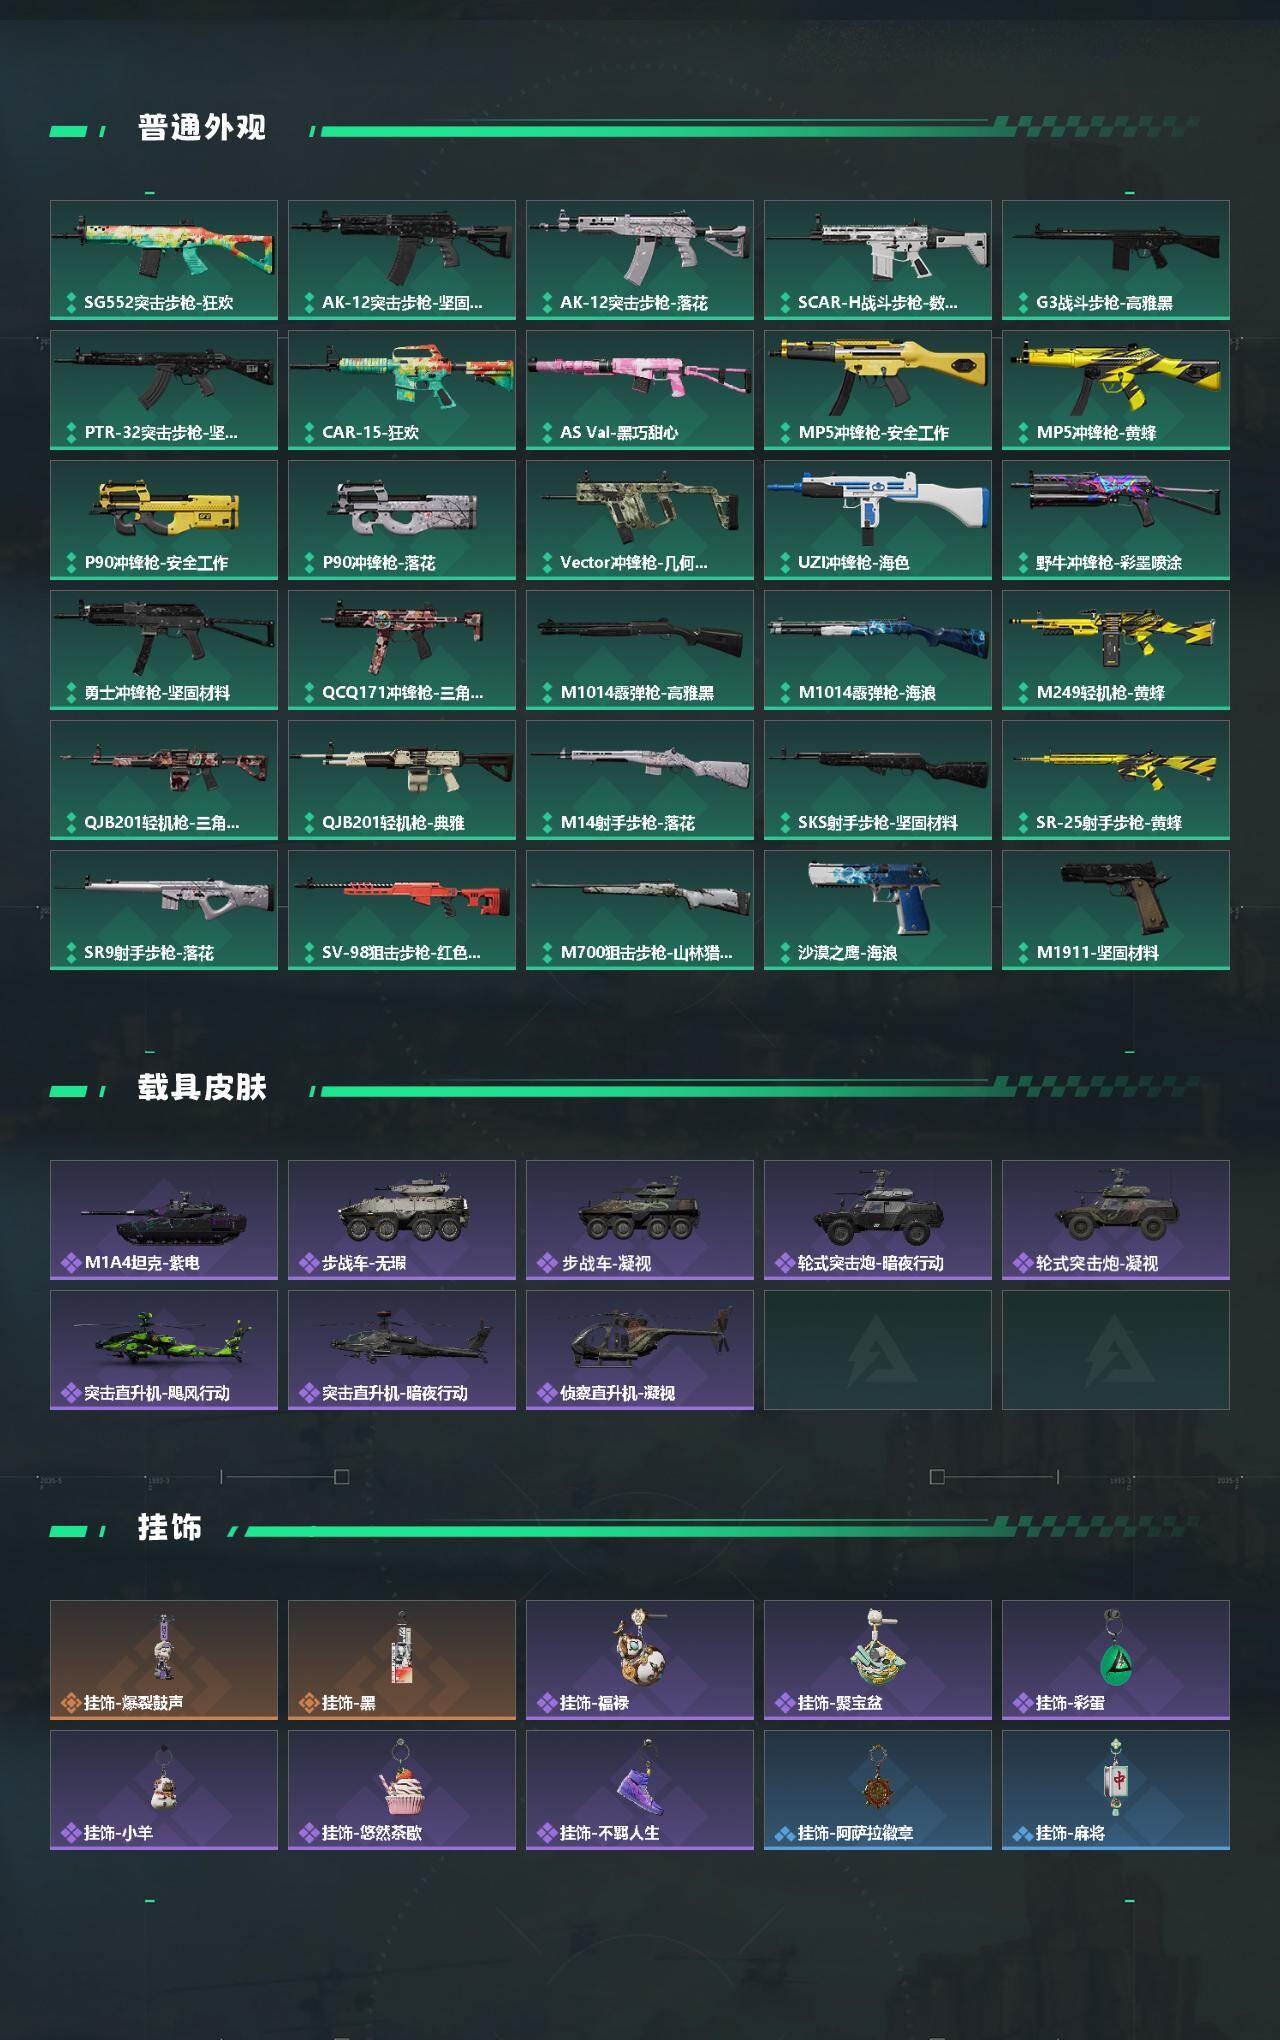Open the G3战斗步枪-高雅黑 skin tile
The image size is (1280, 2040).
tap(1116, 260)
